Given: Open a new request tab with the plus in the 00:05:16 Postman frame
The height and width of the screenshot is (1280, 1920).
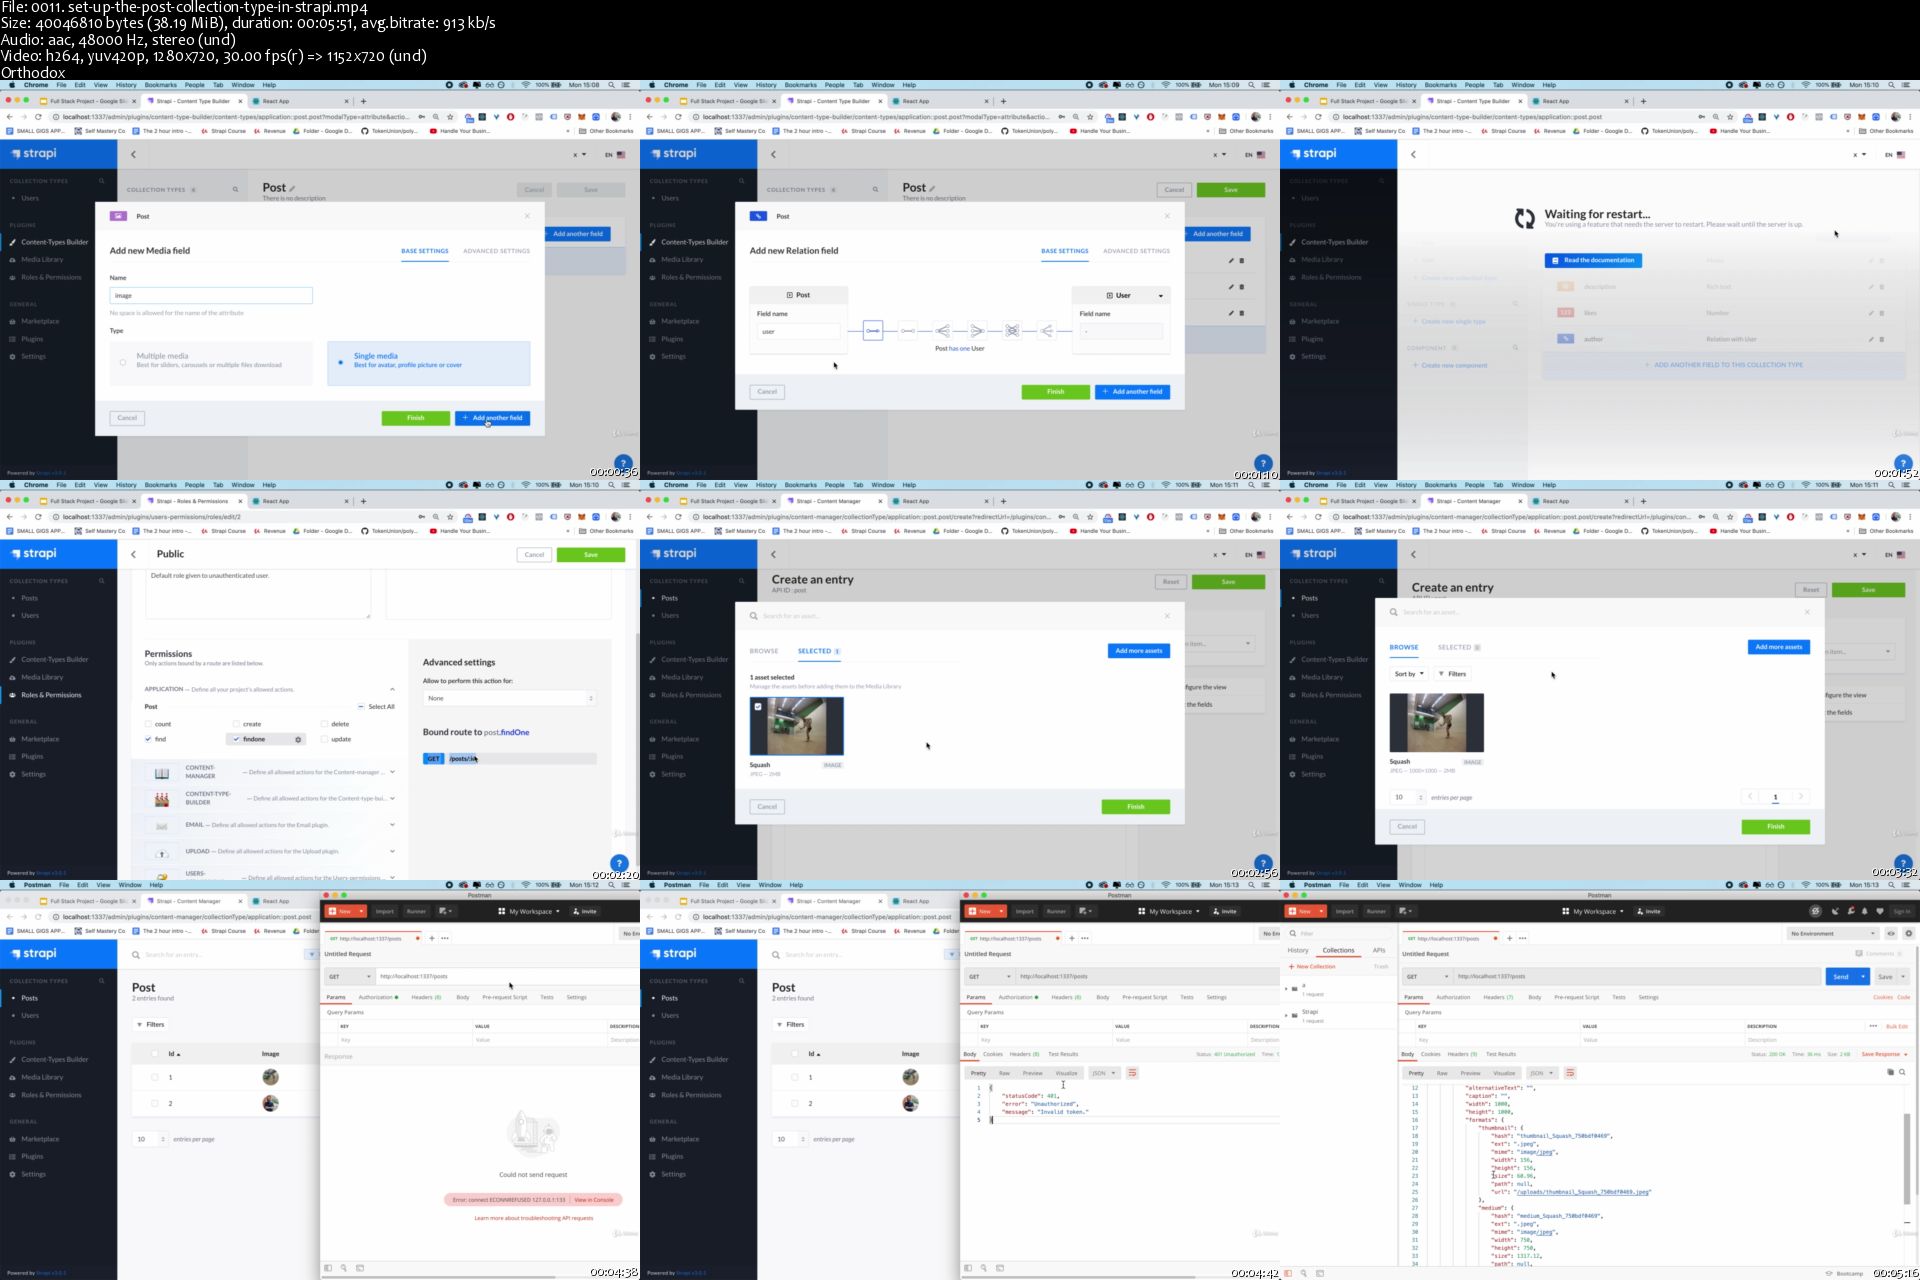Looking at the screenshot, I should [1510, 938].
